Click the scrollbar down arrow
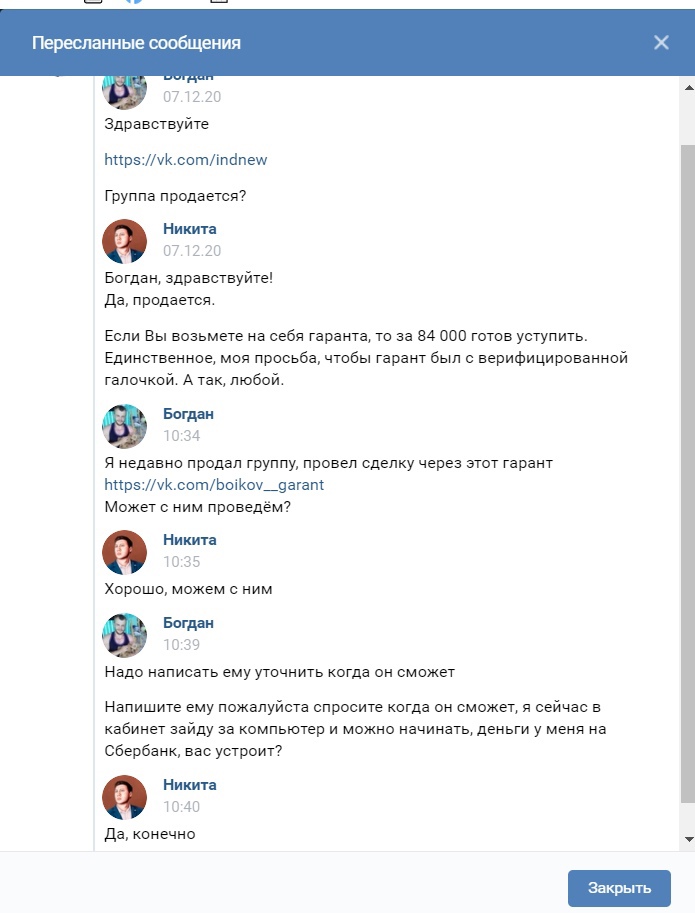Image resolution: width=695 pixels, height=913 pixels. point(687,838)
